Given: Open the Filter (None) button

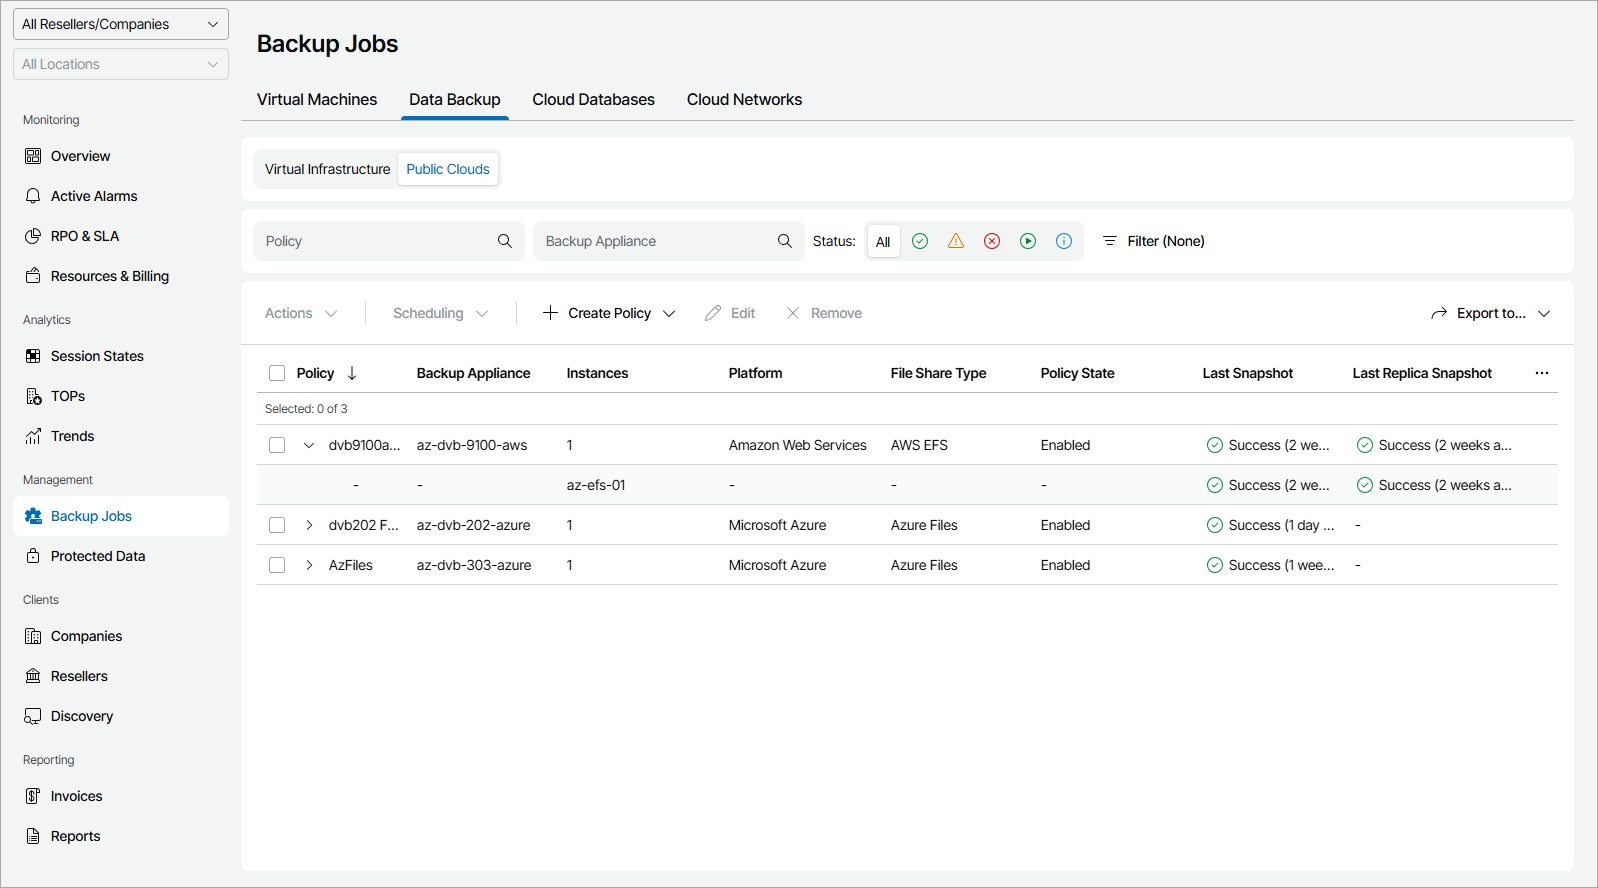Looking at the screenshot, I should (x=1153, y=241).
